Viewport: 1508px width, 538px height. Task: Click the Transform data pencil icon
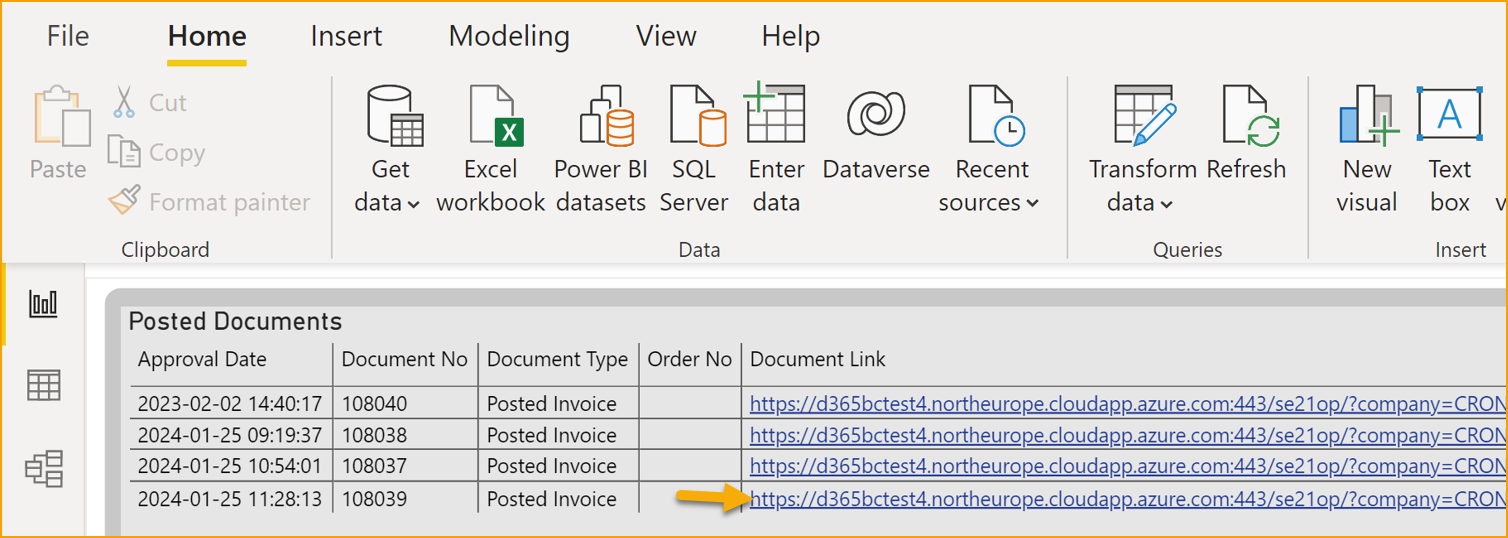(1145, 115)
